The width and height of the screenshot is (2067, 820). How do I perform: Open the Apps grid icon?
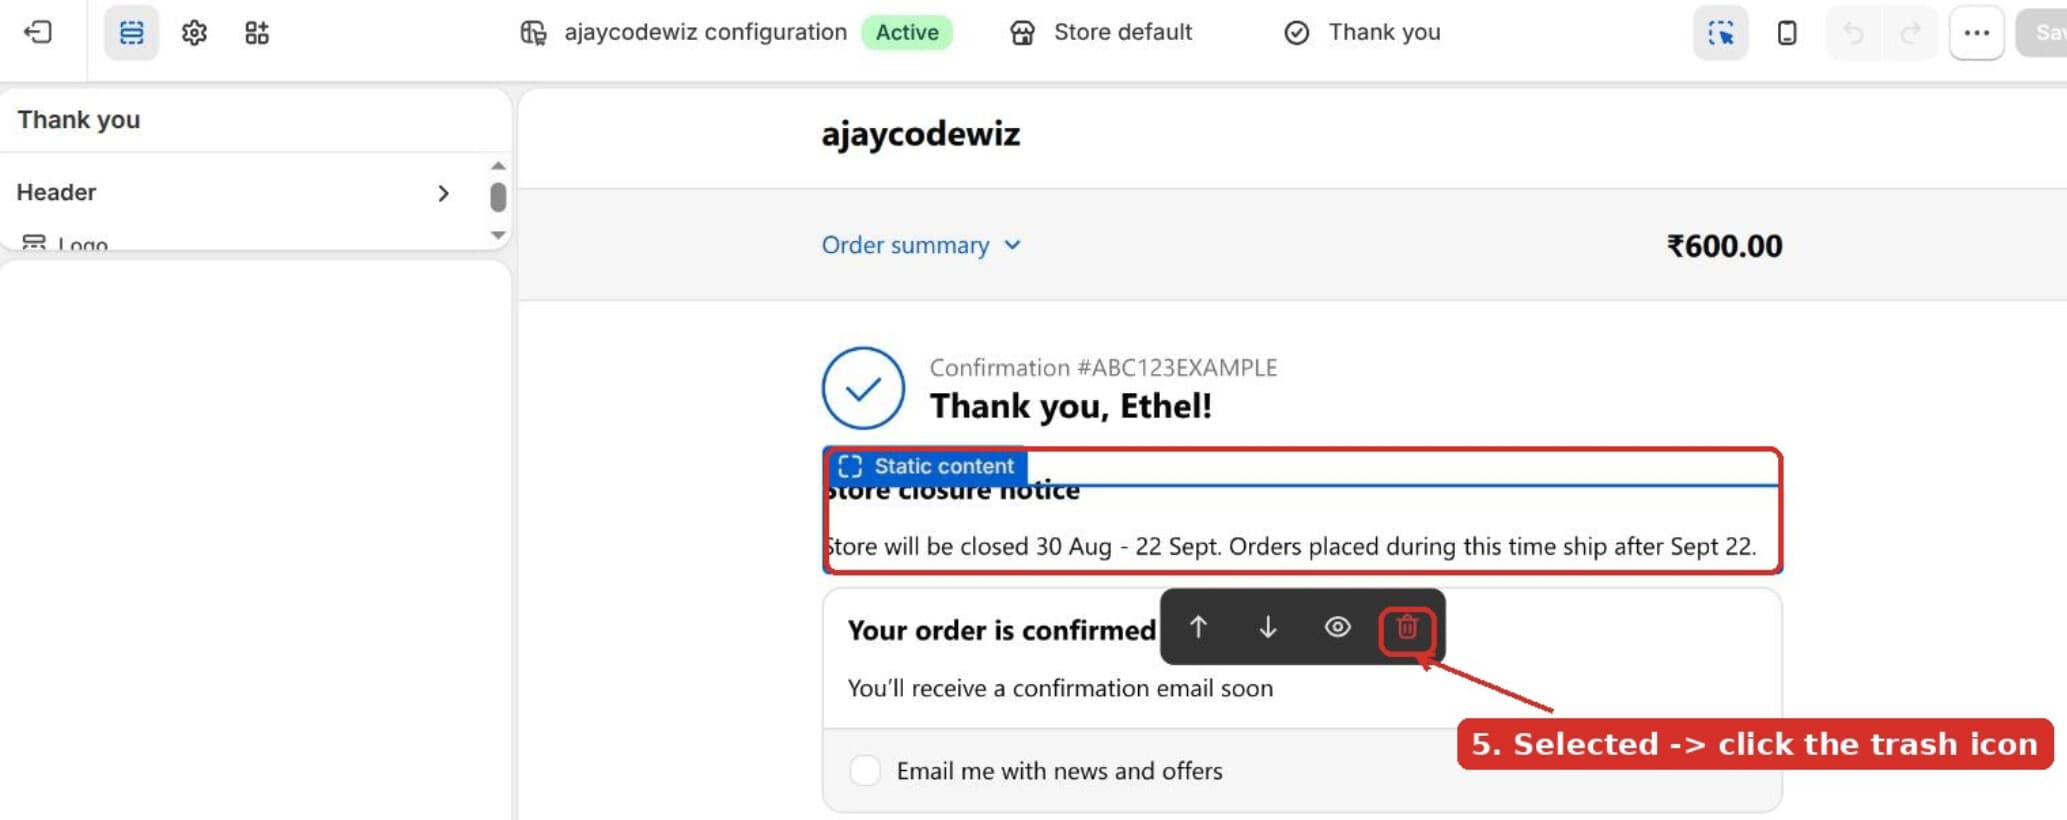click(257, 33)
